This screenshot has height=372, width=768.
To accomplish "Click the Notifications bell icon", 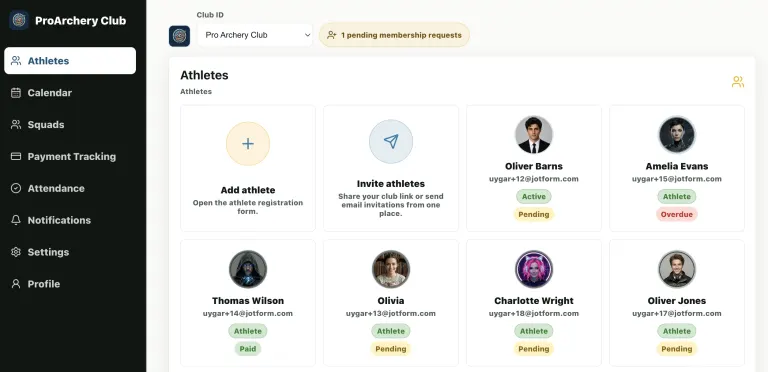I will click(x=16, y=220).
